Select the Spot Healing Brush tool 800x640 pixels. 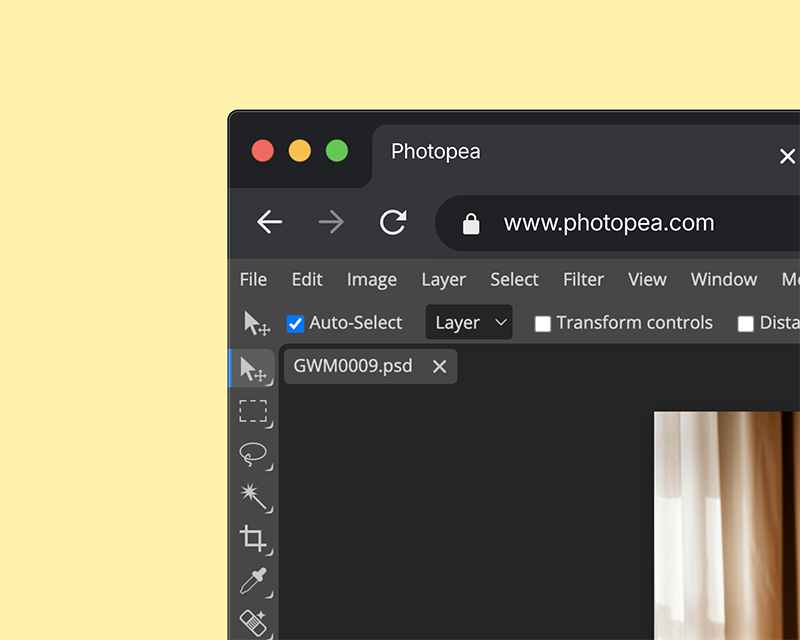[254, 623]
